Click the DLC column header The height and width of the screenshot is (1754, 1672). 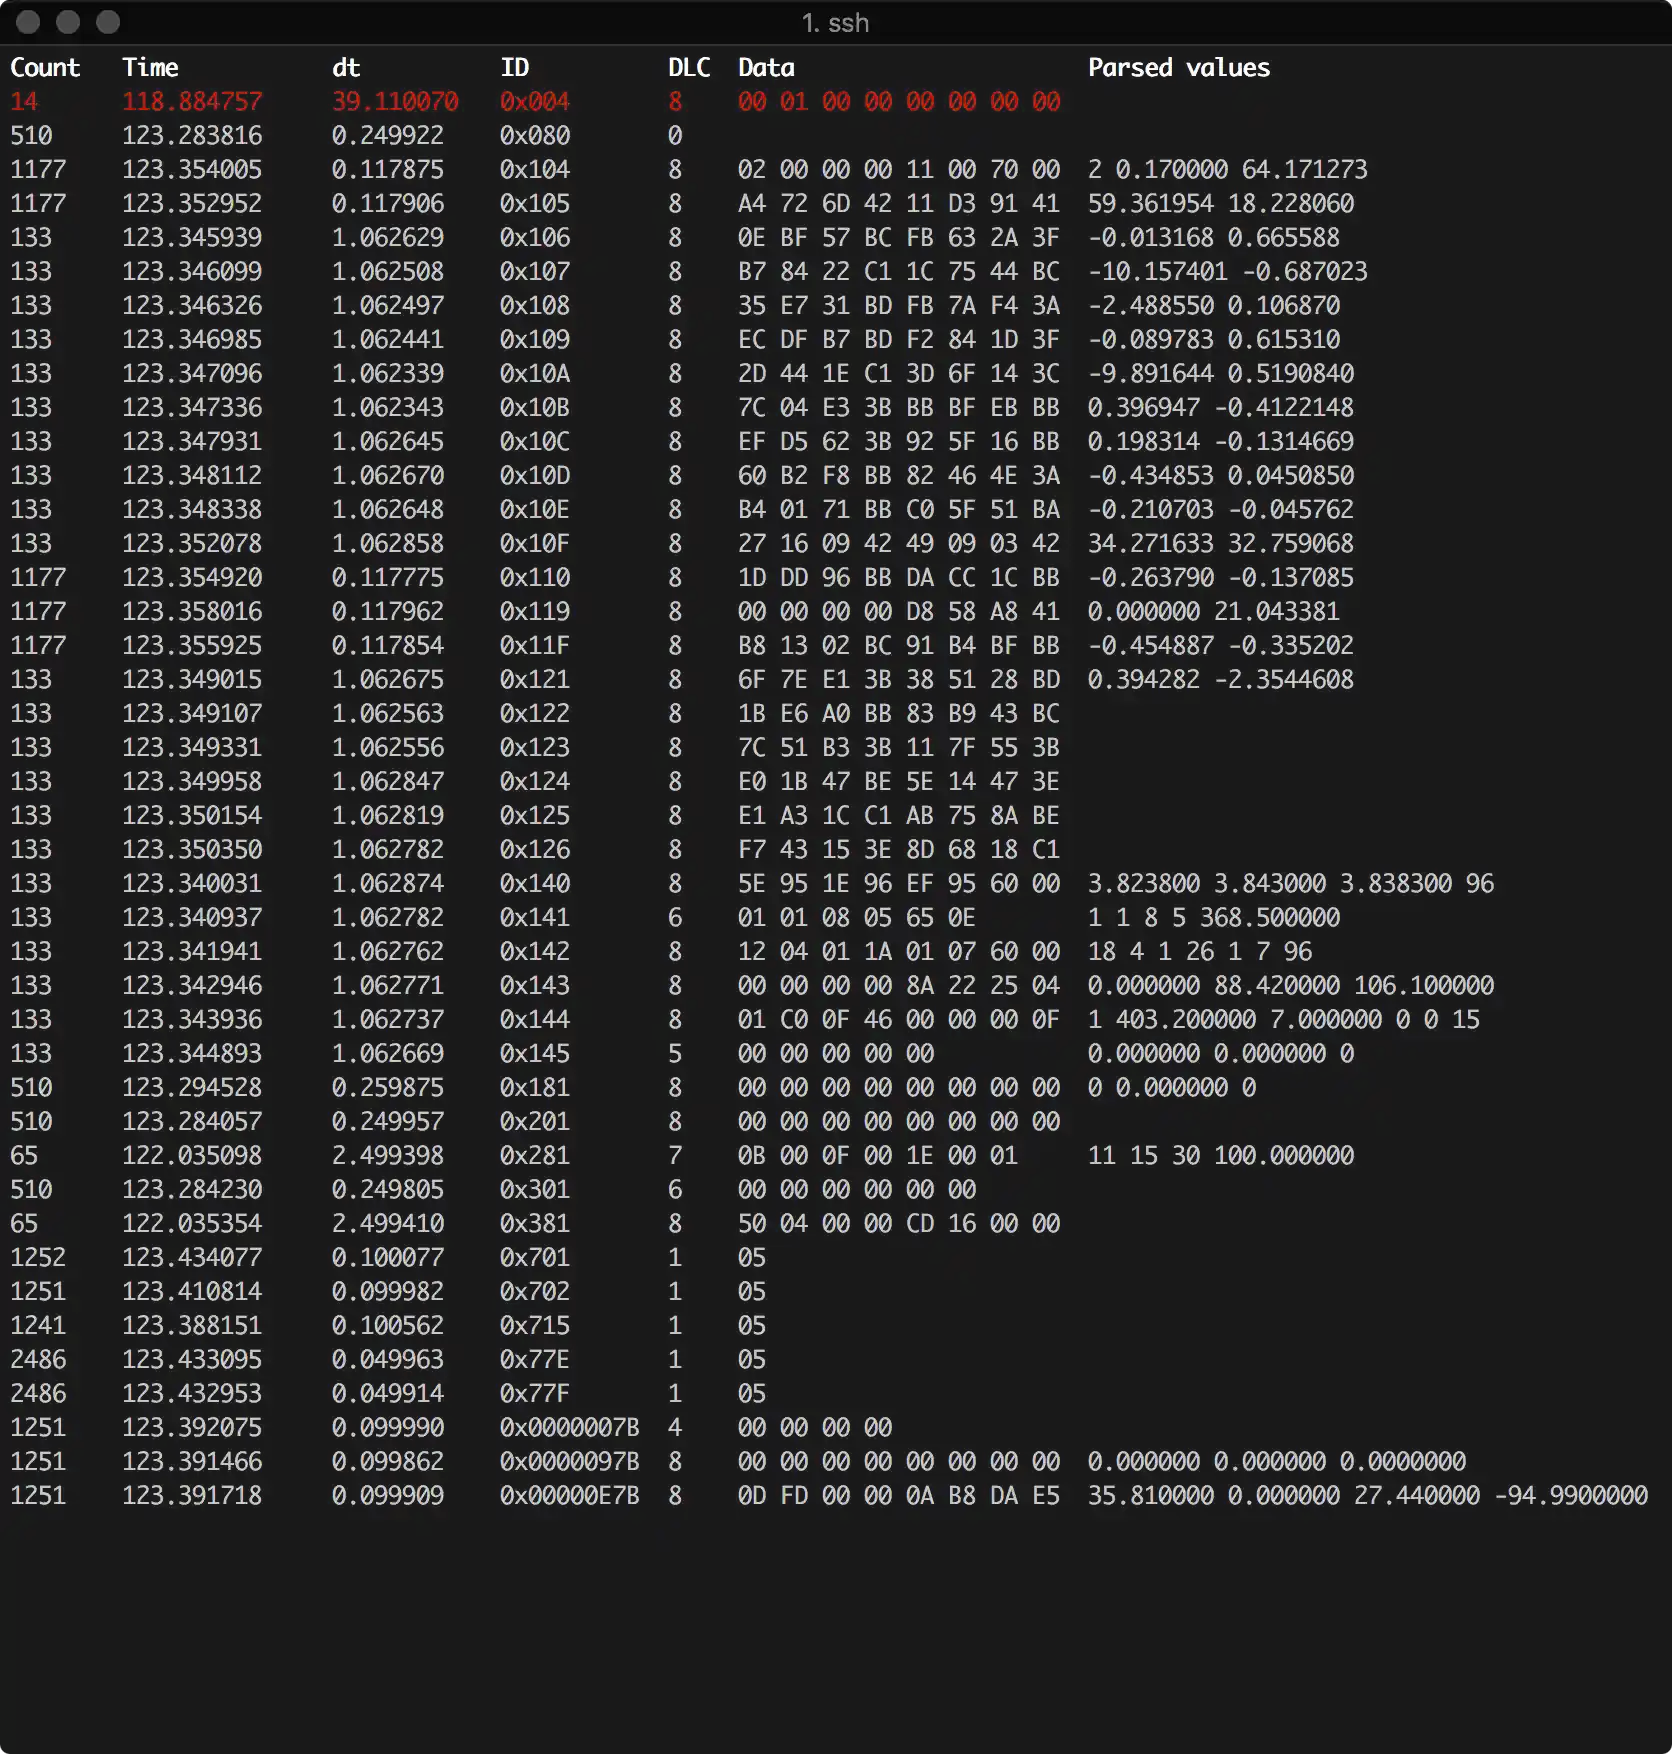(689, 68)
